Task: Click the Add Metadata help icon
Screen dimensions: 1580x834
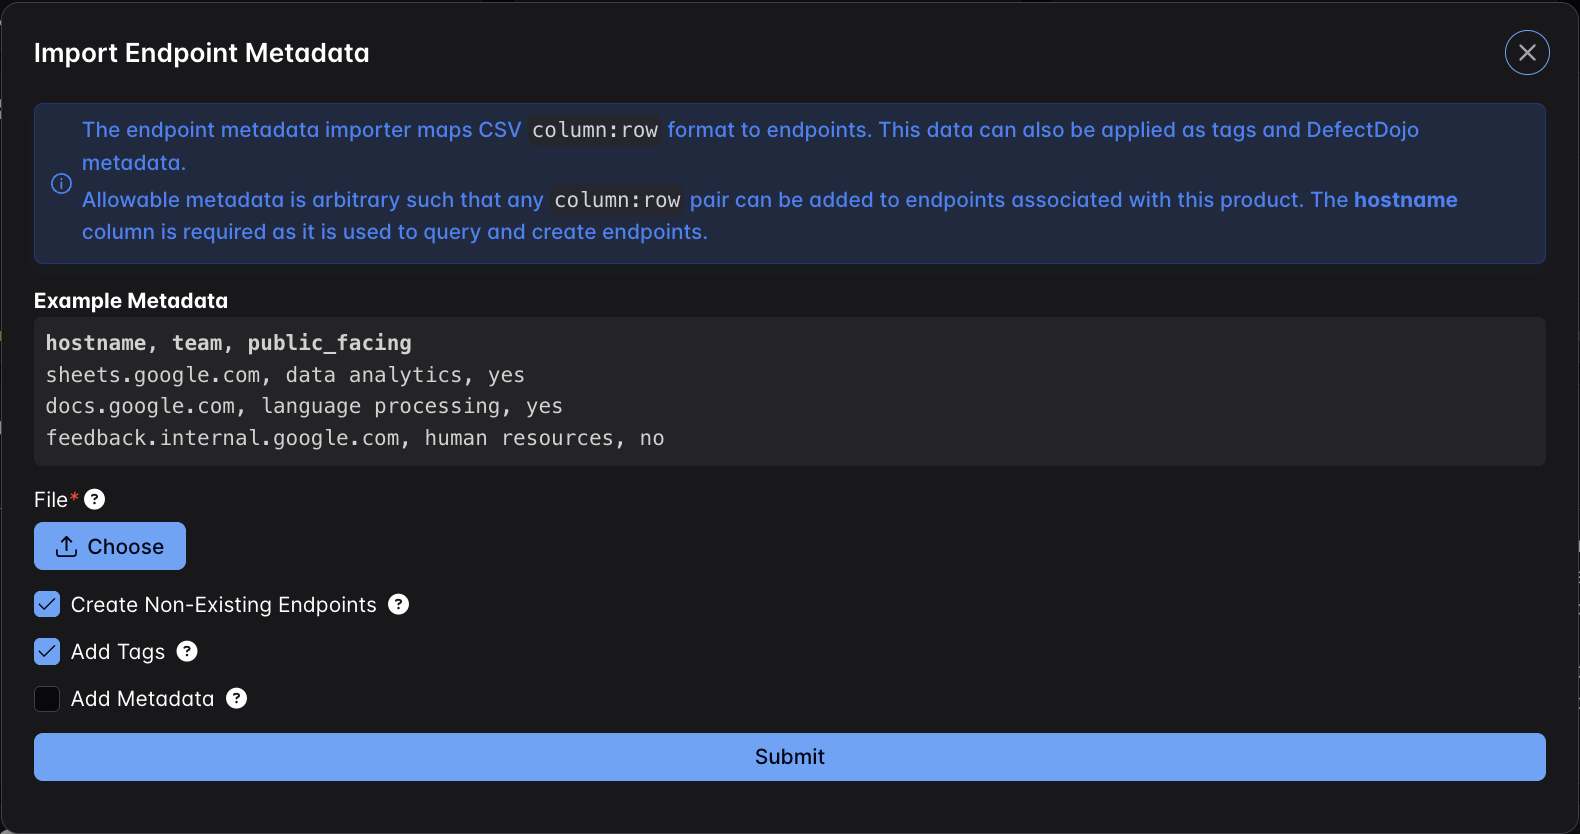Action: (236, 698)
